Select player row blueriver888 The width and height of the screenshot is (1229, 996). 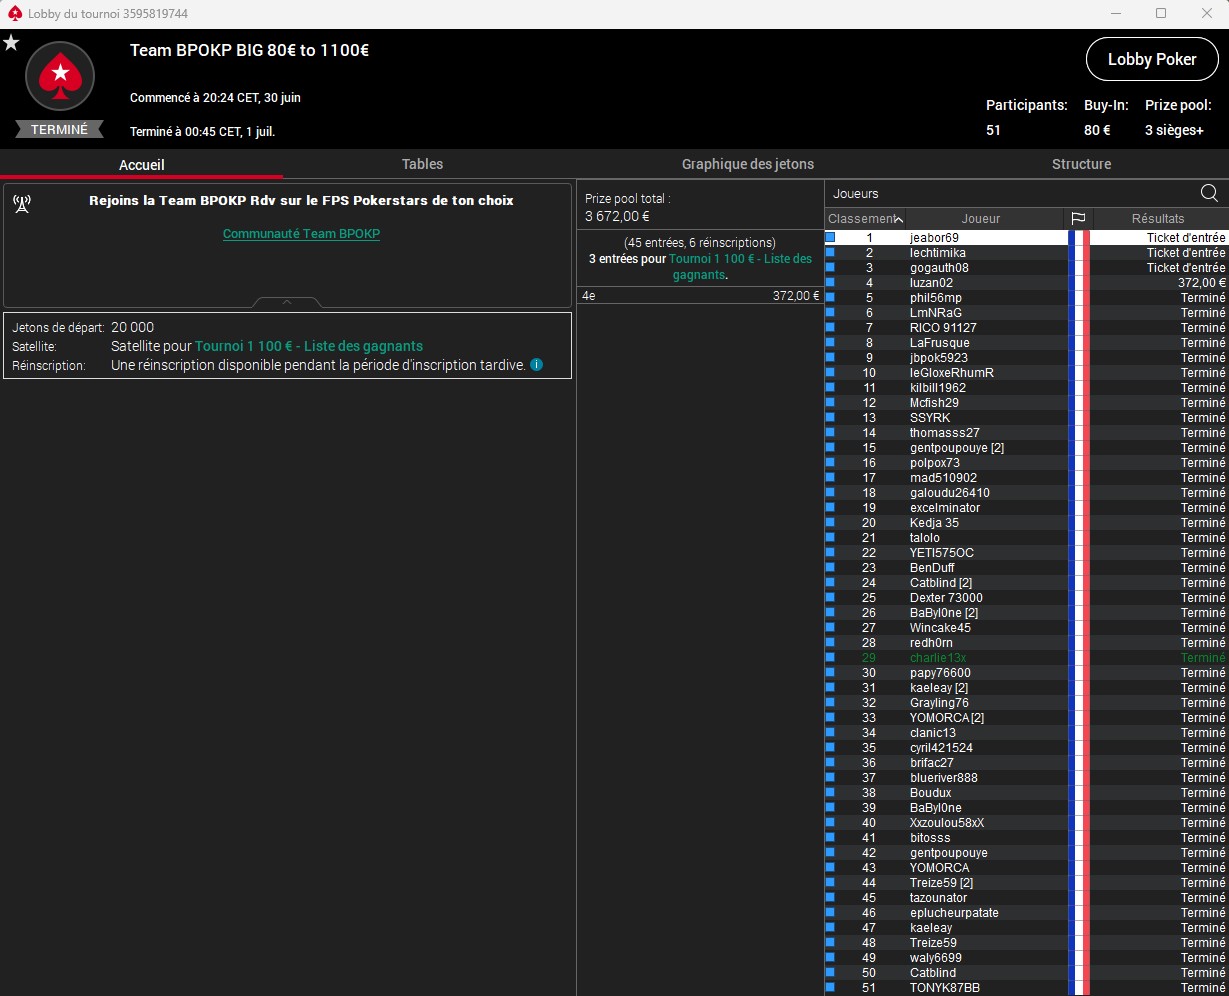(x=1026, y=777)
